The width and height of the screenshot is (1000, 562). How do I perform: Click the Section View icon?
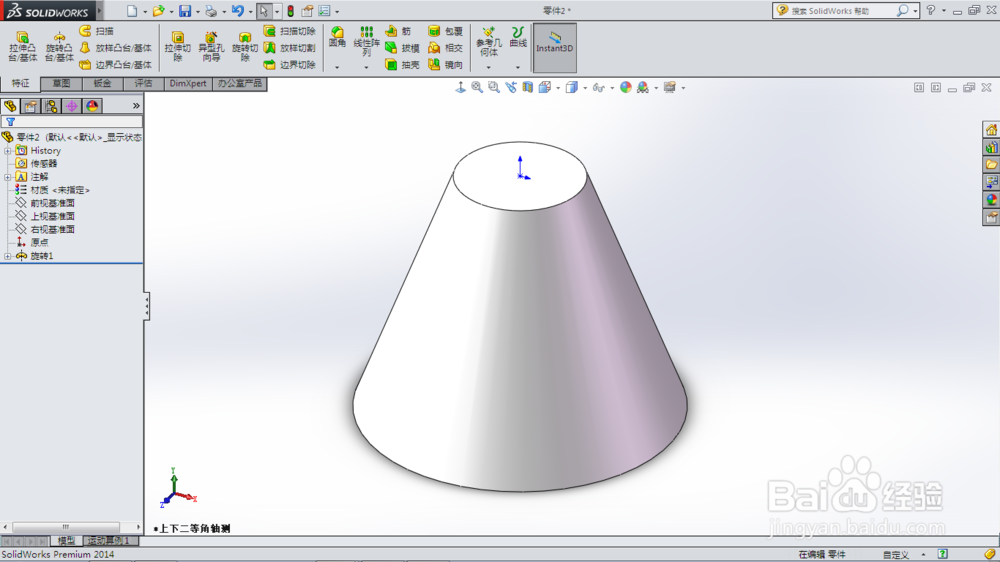pyautogui.click(x=527, y=87)
